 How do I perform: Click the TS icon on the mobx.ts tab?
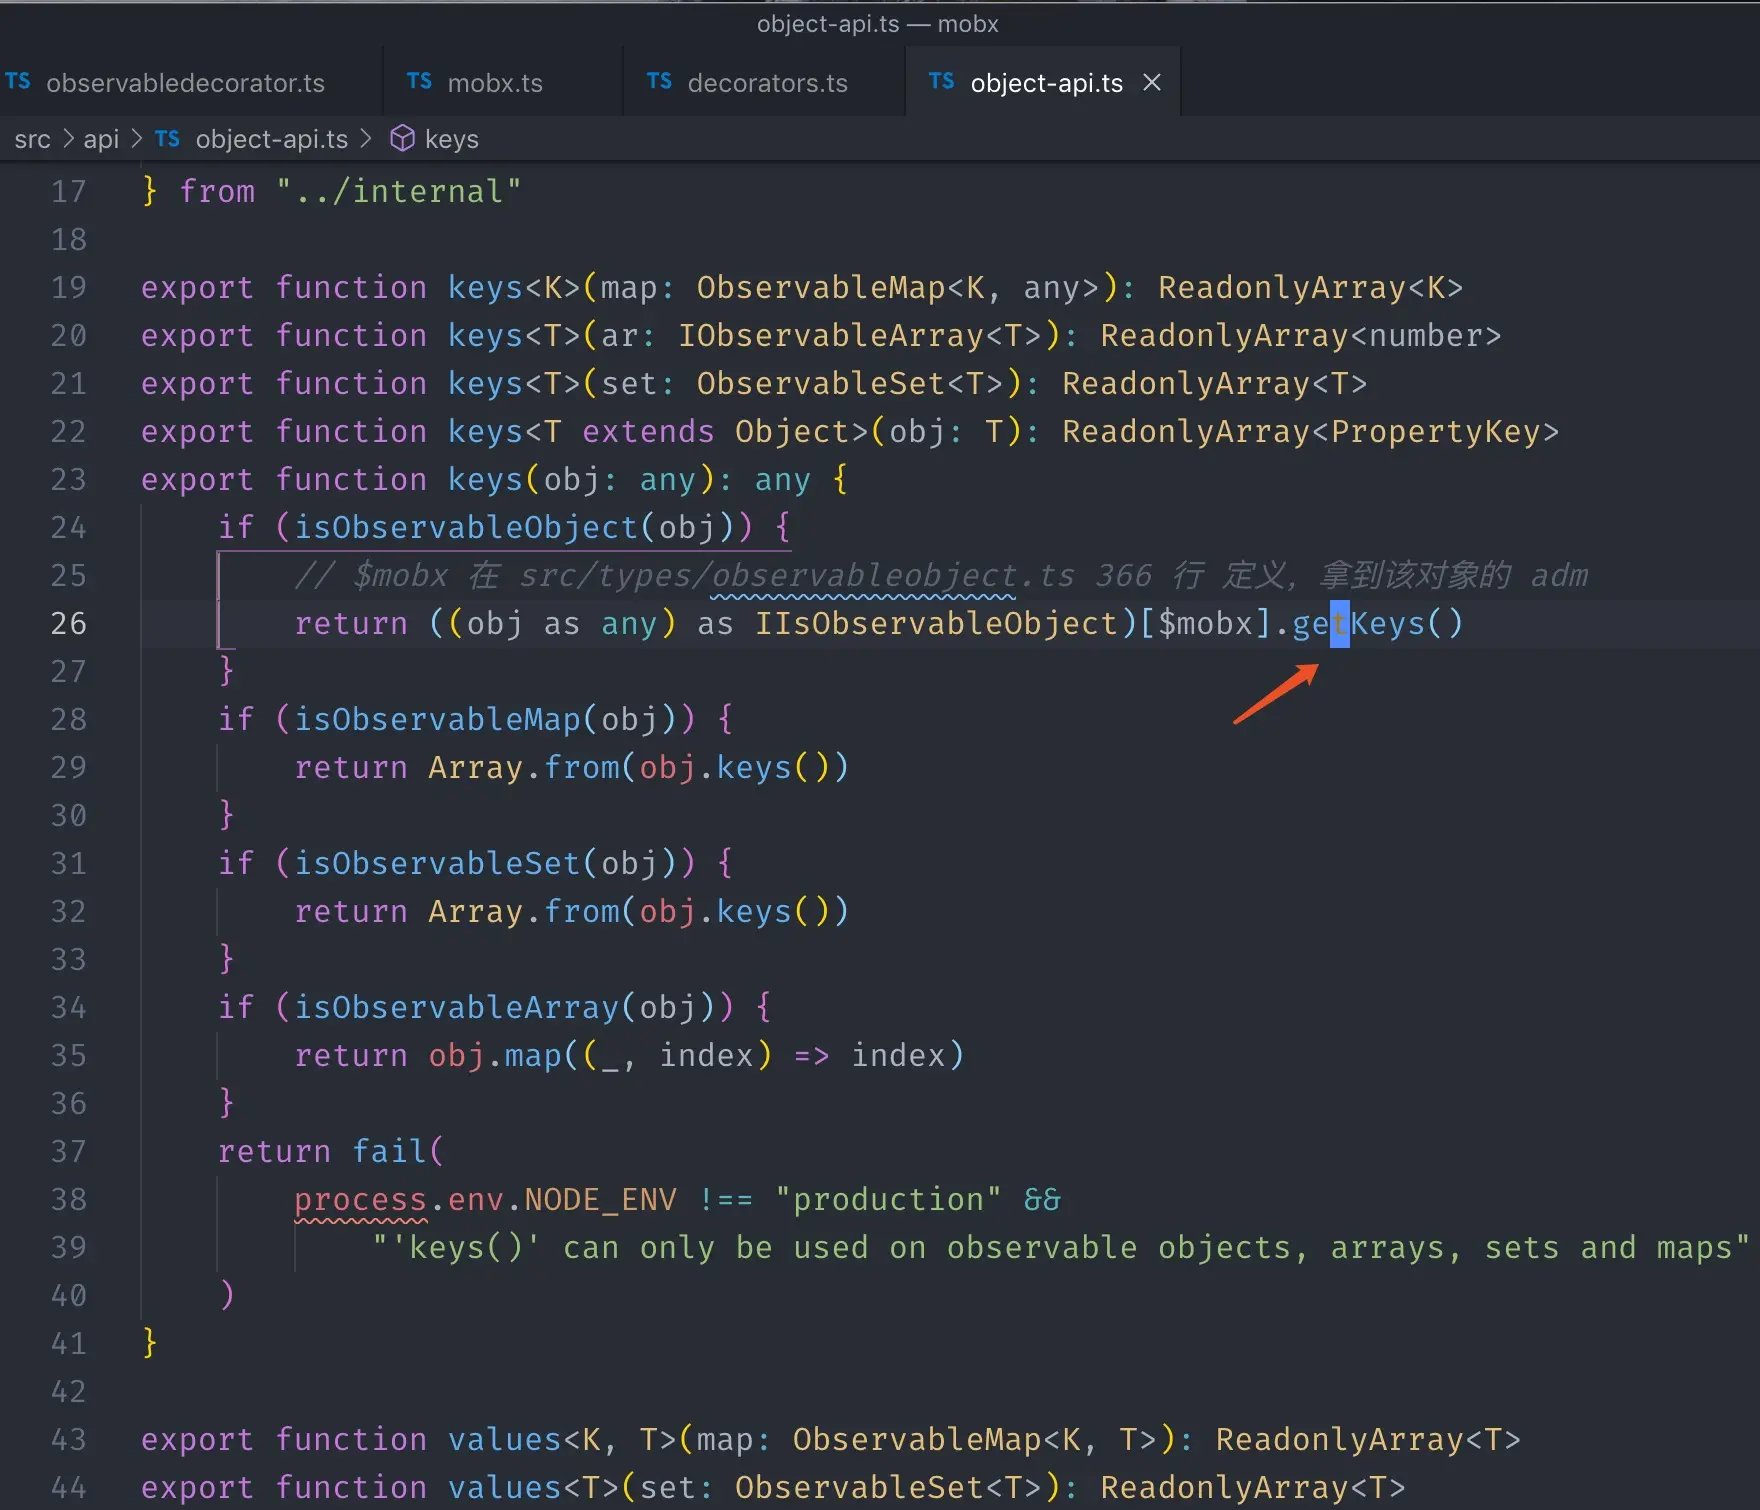tap(419, 82)
